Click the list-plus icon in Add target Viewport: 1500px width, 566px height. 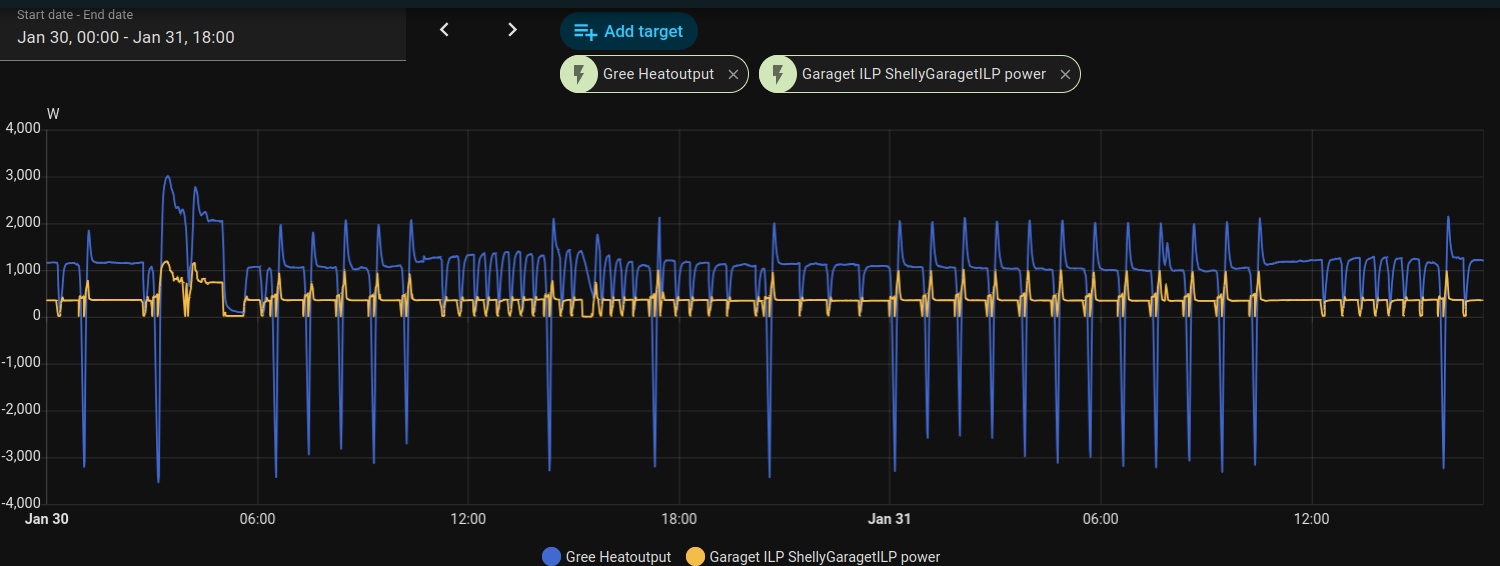[585, 32]
